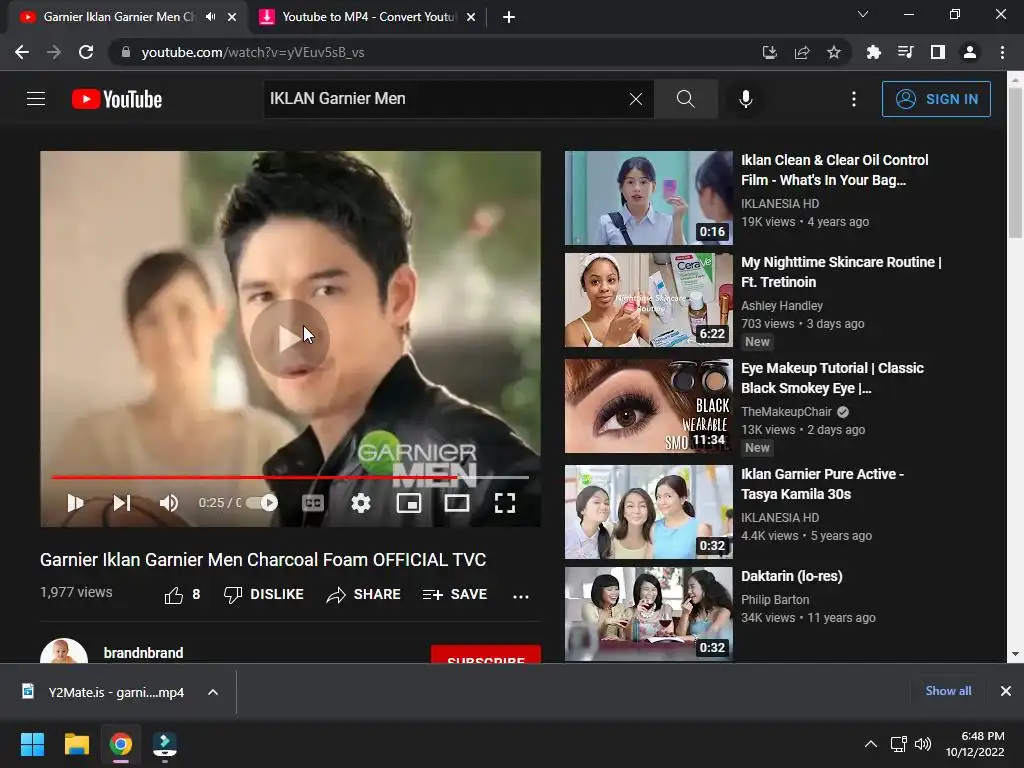Switch to theater mode
The image size is (1024, 768).
[x=457, y=503]
